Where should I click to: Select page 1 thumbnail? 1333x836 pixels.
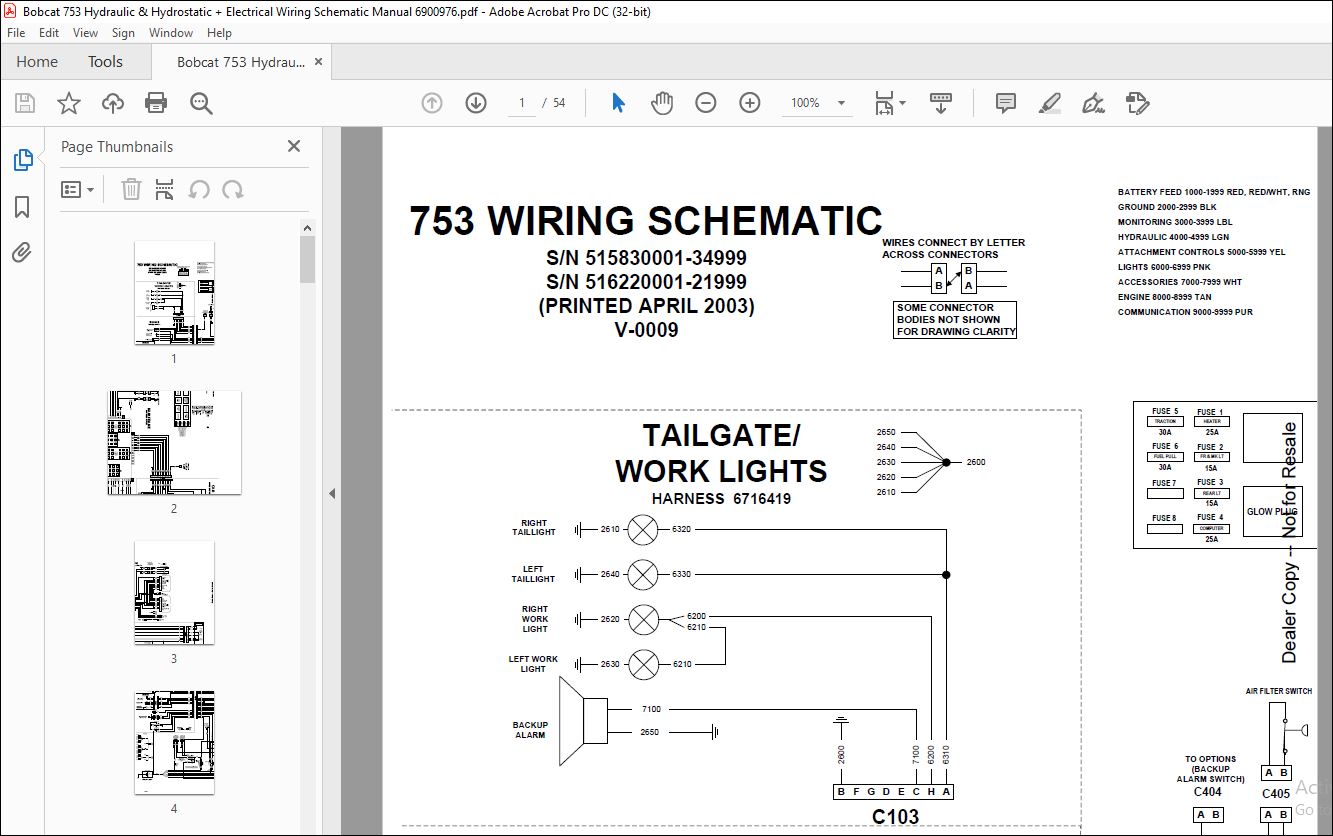(x=174, y=293)
